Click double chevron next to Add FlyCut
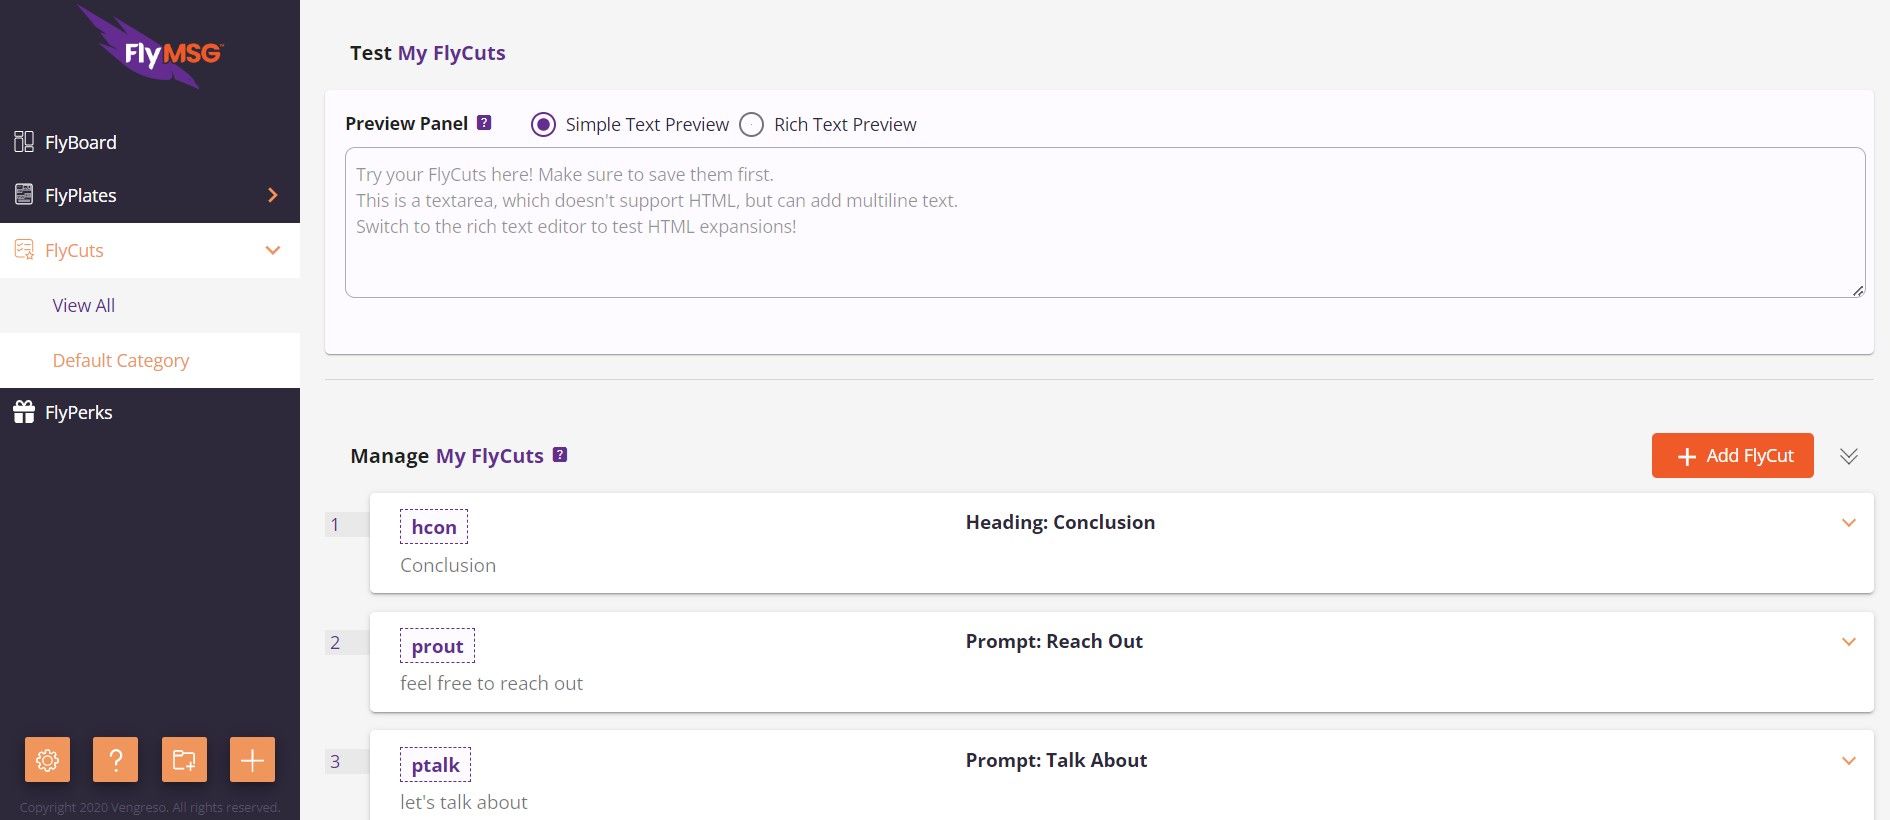 [1849, 456]
